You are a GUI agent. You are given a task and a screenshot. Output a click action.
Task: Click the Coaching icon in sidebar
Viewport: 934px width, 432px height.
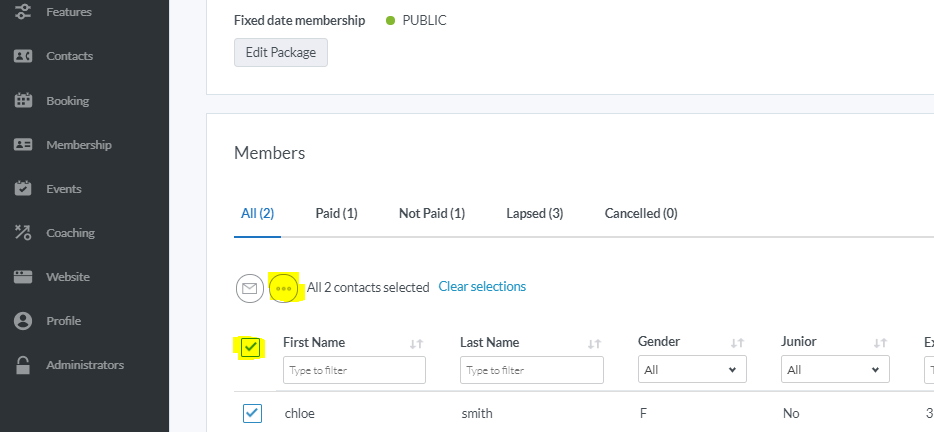coord(23,233)
